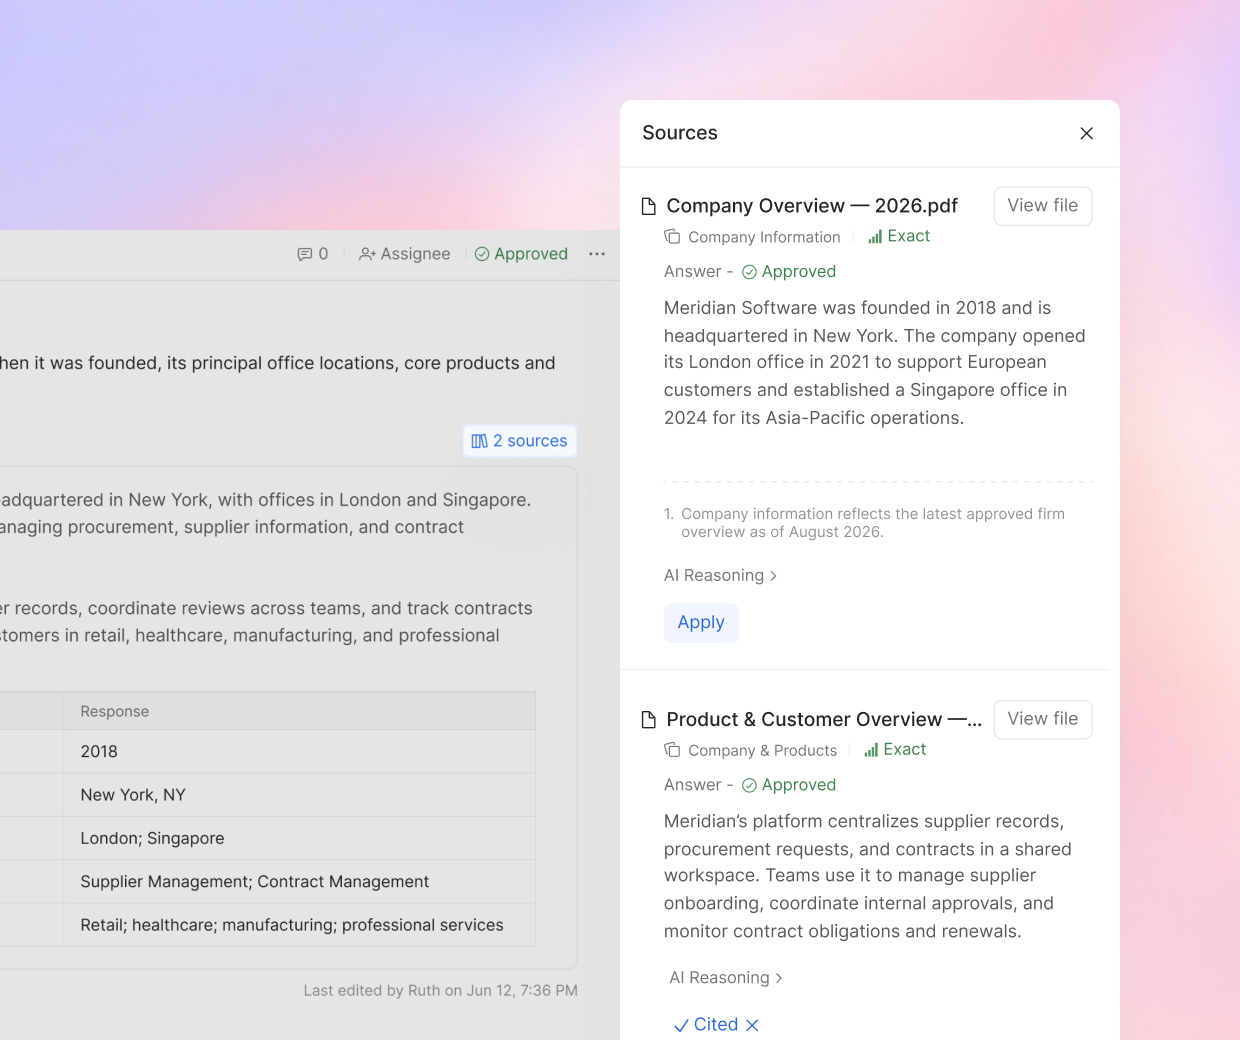Click the Company Overview — 2026.pdf title
This screenshot has height=1040, width=1240.
click(x=812, y=206)
